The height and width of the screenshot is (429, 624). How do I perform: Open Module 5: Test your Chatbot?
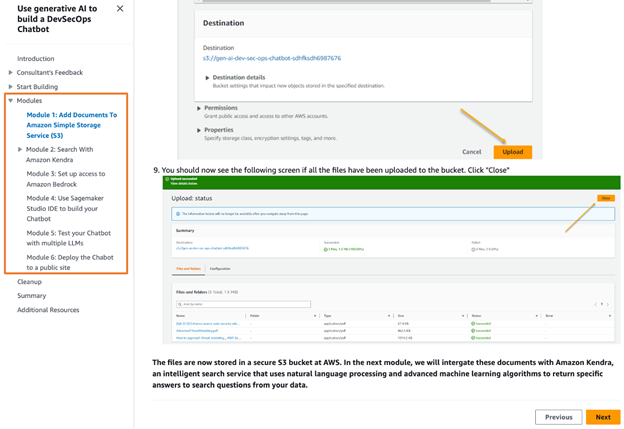pyautogui.click(x=68, y=238)
